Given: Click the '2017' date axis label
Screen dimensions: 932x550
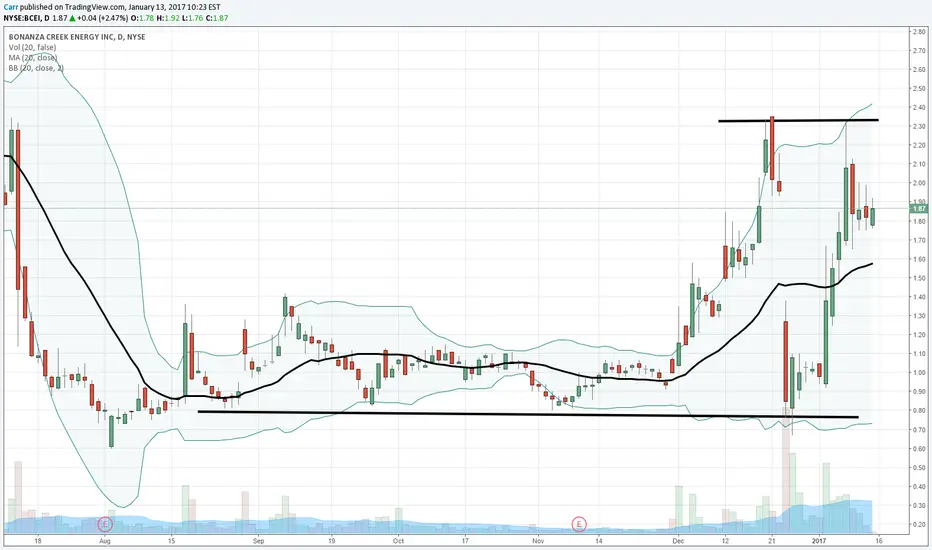Looking at the screenshot, I should 819,541.
